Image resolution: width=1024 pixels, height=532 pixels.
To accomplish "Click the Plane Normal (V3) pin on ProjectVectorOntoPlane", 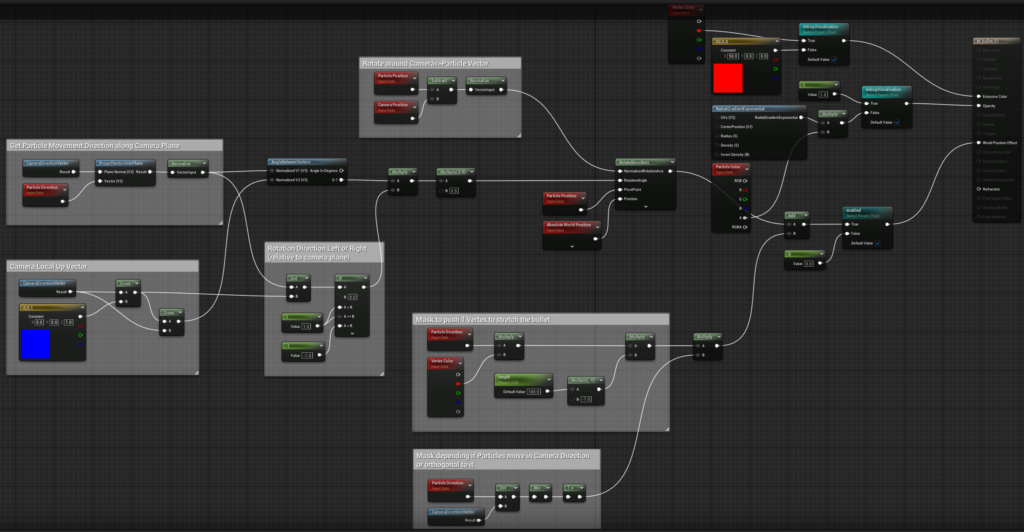I will click(x=100, y=172).
